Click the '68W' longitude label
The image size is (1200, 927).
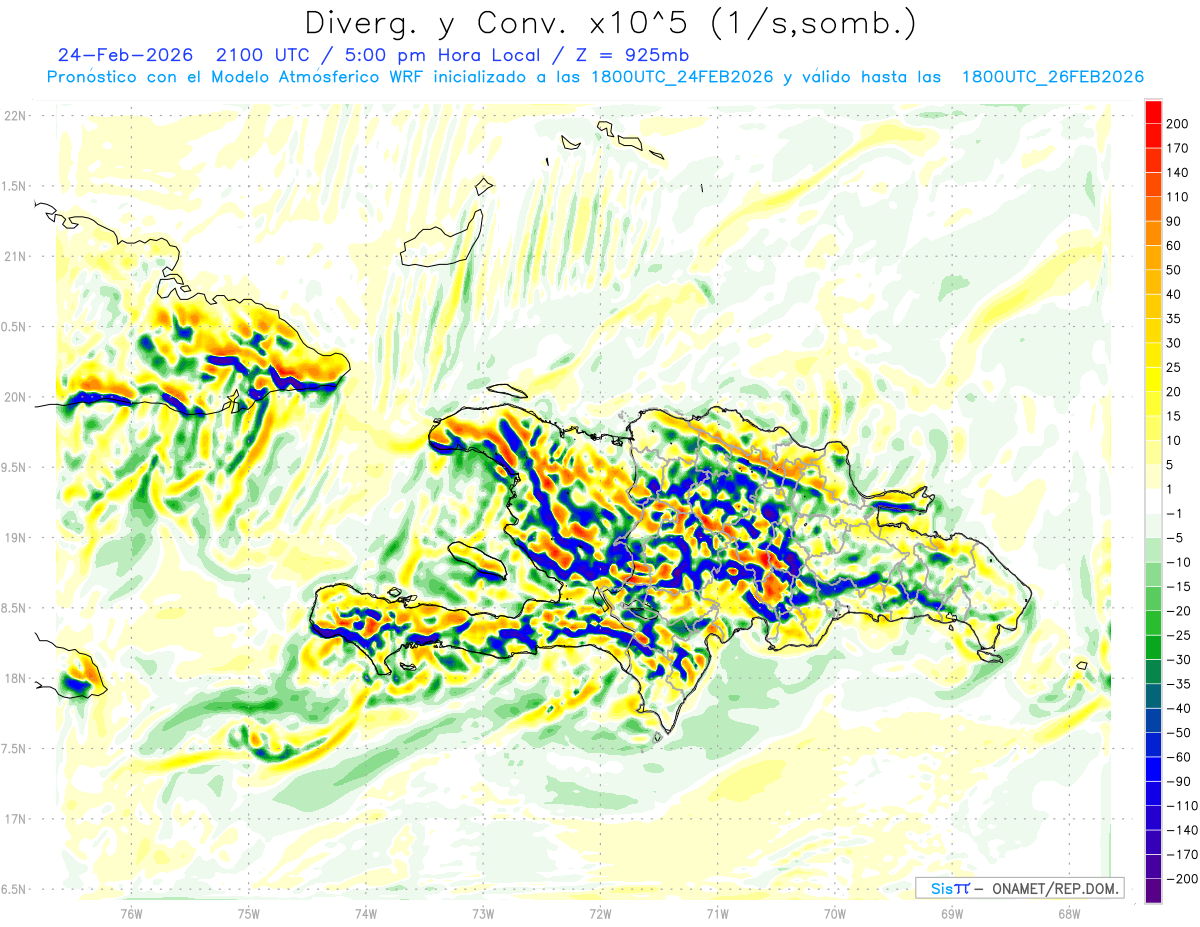pyautogui.click(x=1068, y=912)
